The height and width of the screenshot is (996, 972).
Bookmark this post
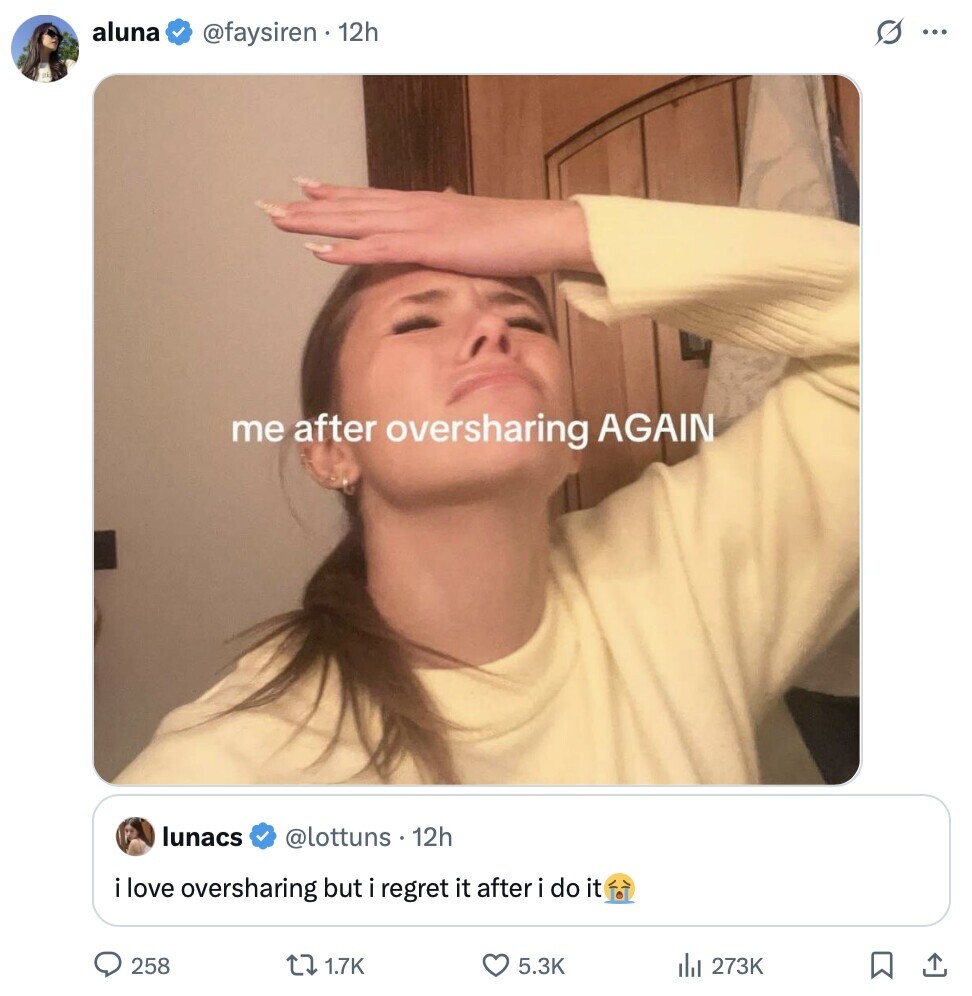tap(881, 965)
